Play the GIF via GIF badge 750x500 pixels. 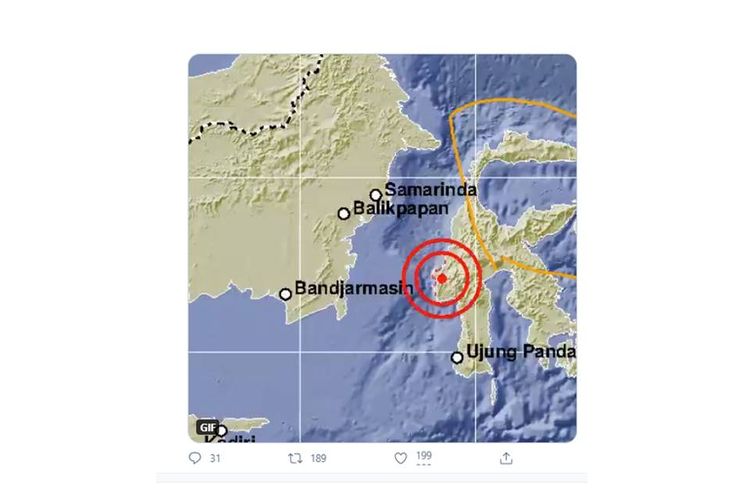pyautogui.click(x=208, y=427)
